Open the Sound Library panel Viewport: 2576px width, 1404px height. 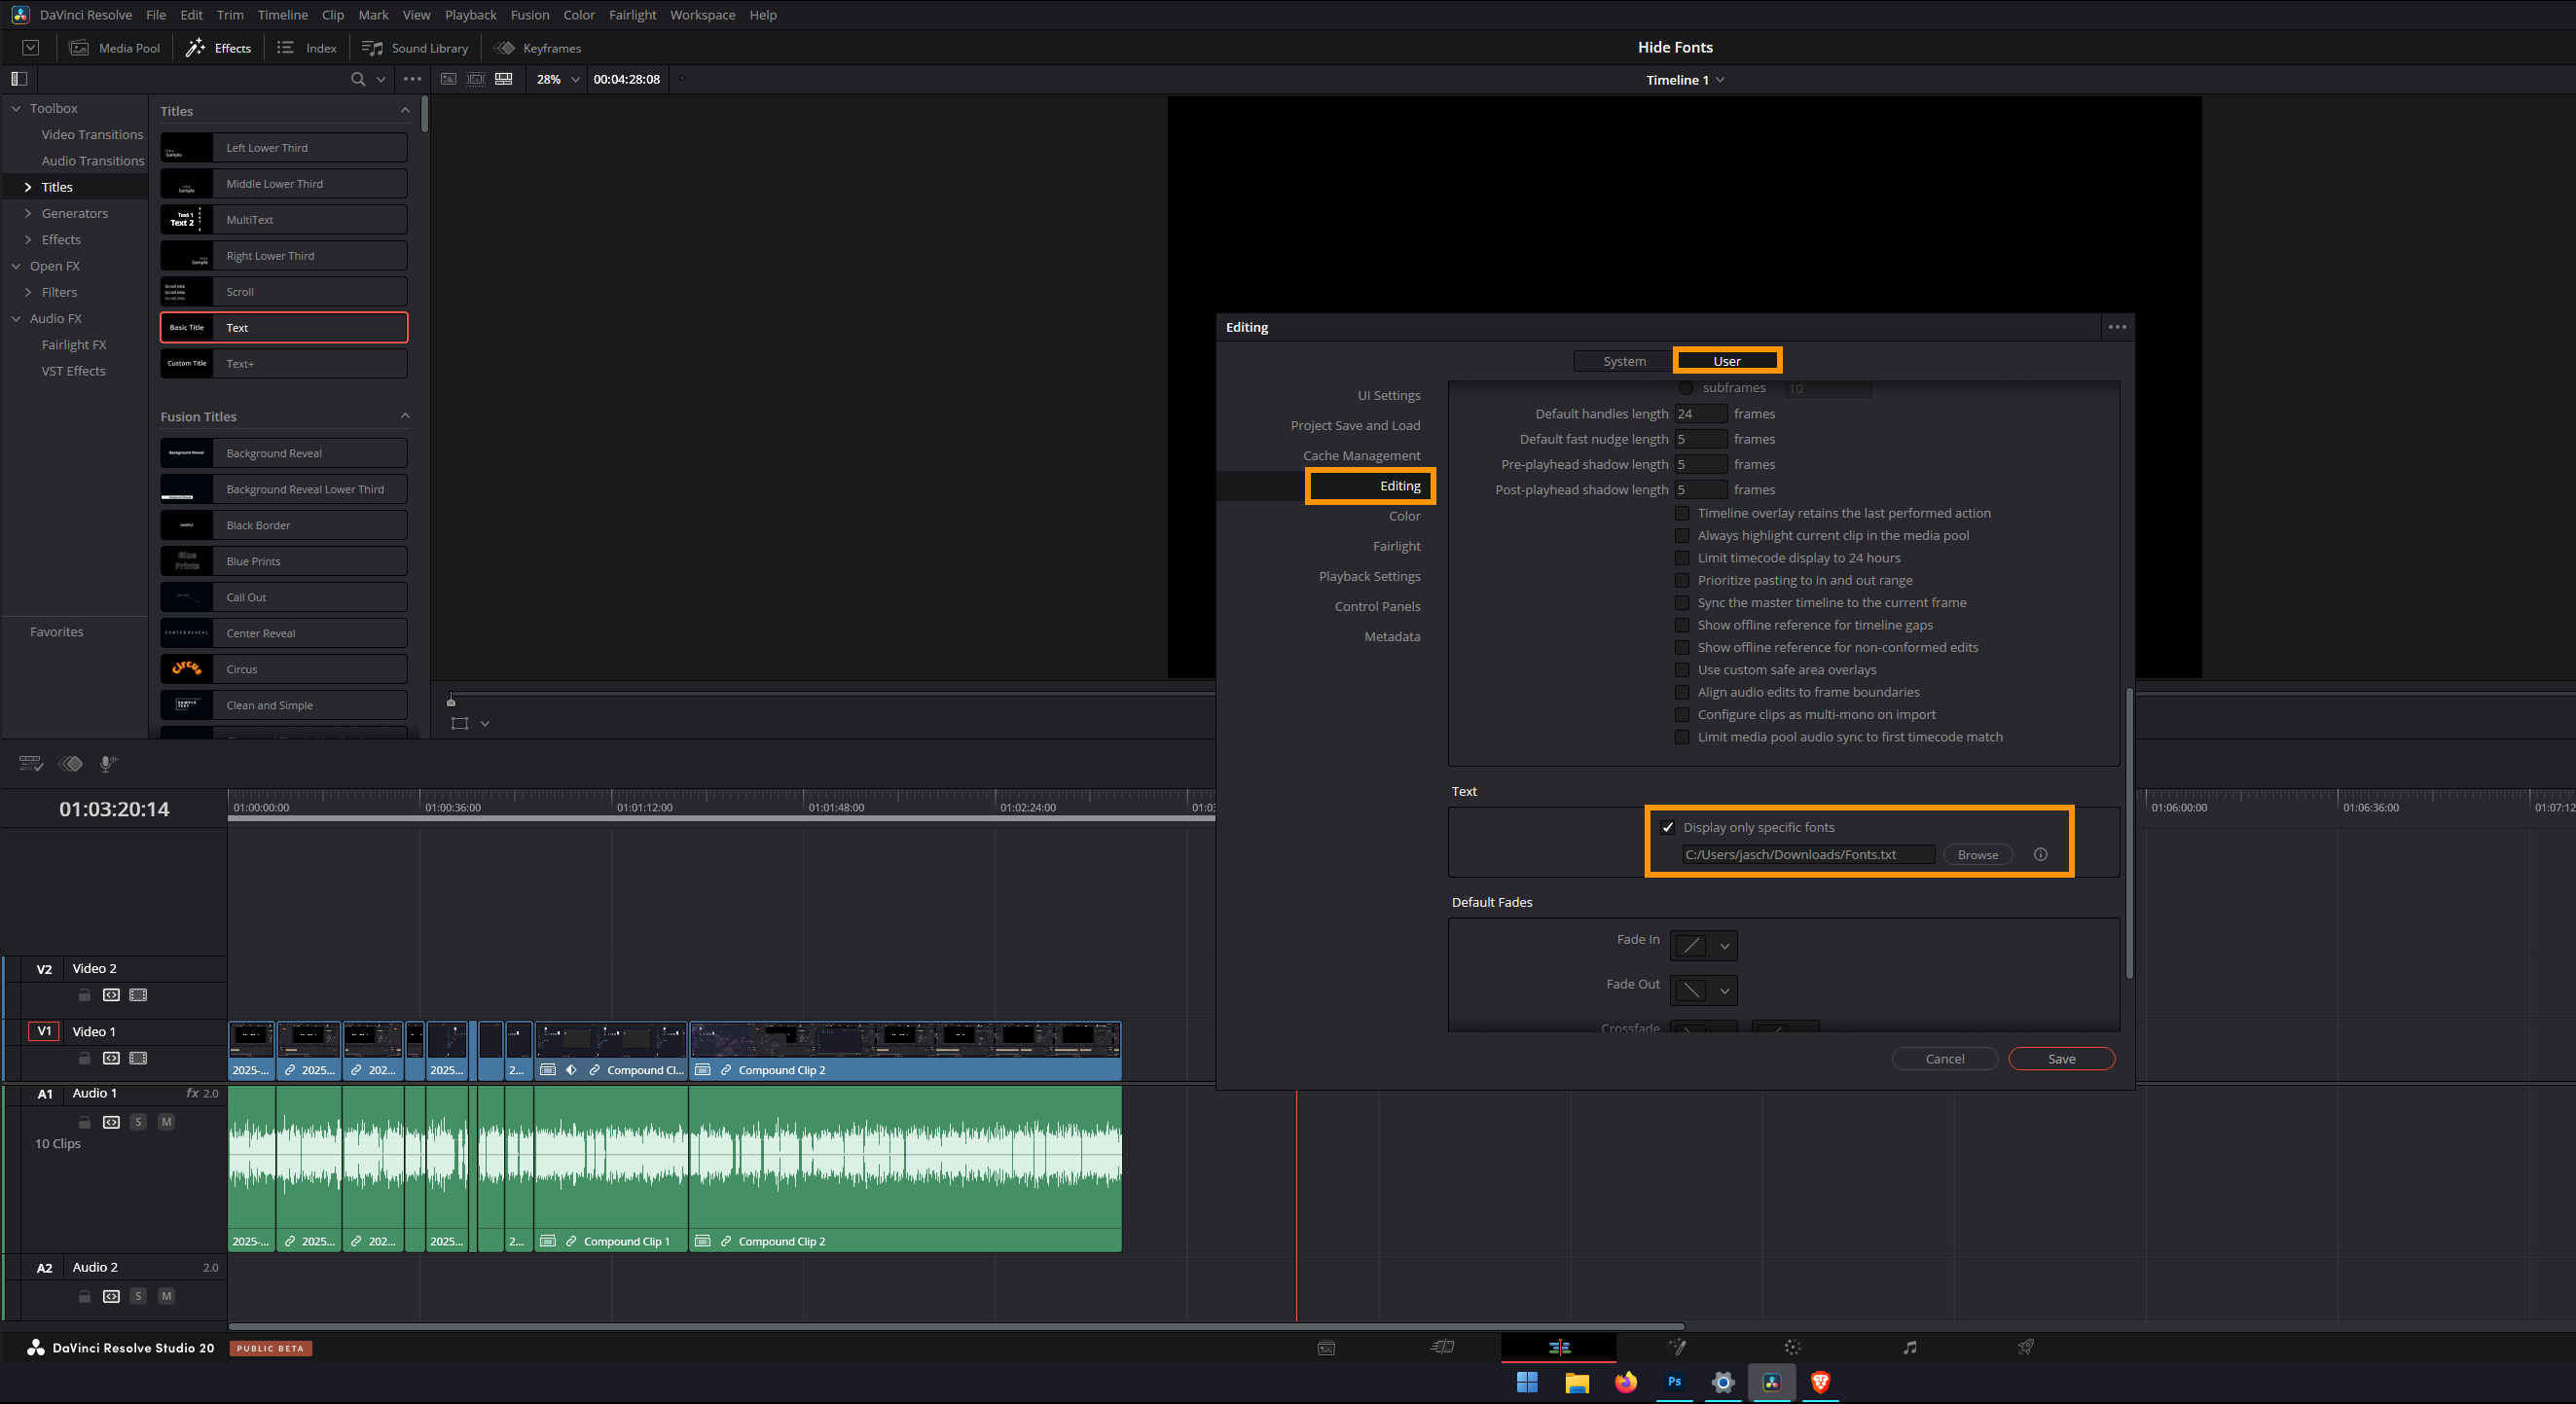[414, 48]
